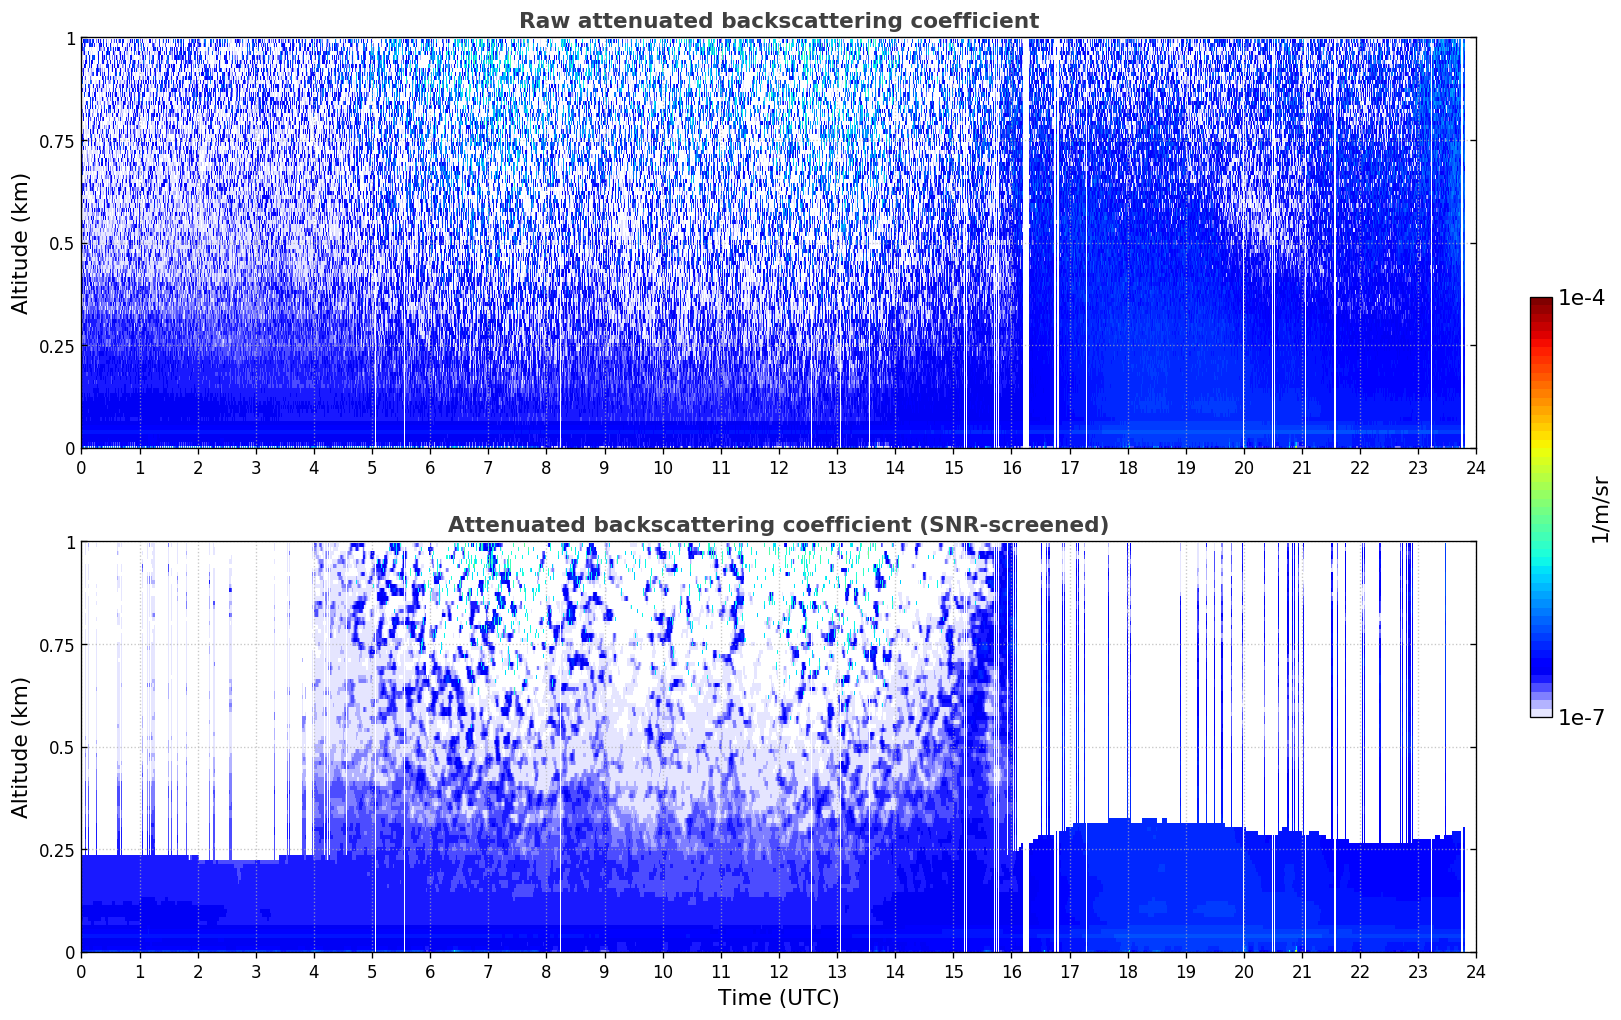Click the 0.5 altitude tick on bottom plot
This screenshot has height=1020, width=1621.
coord(62,748)
